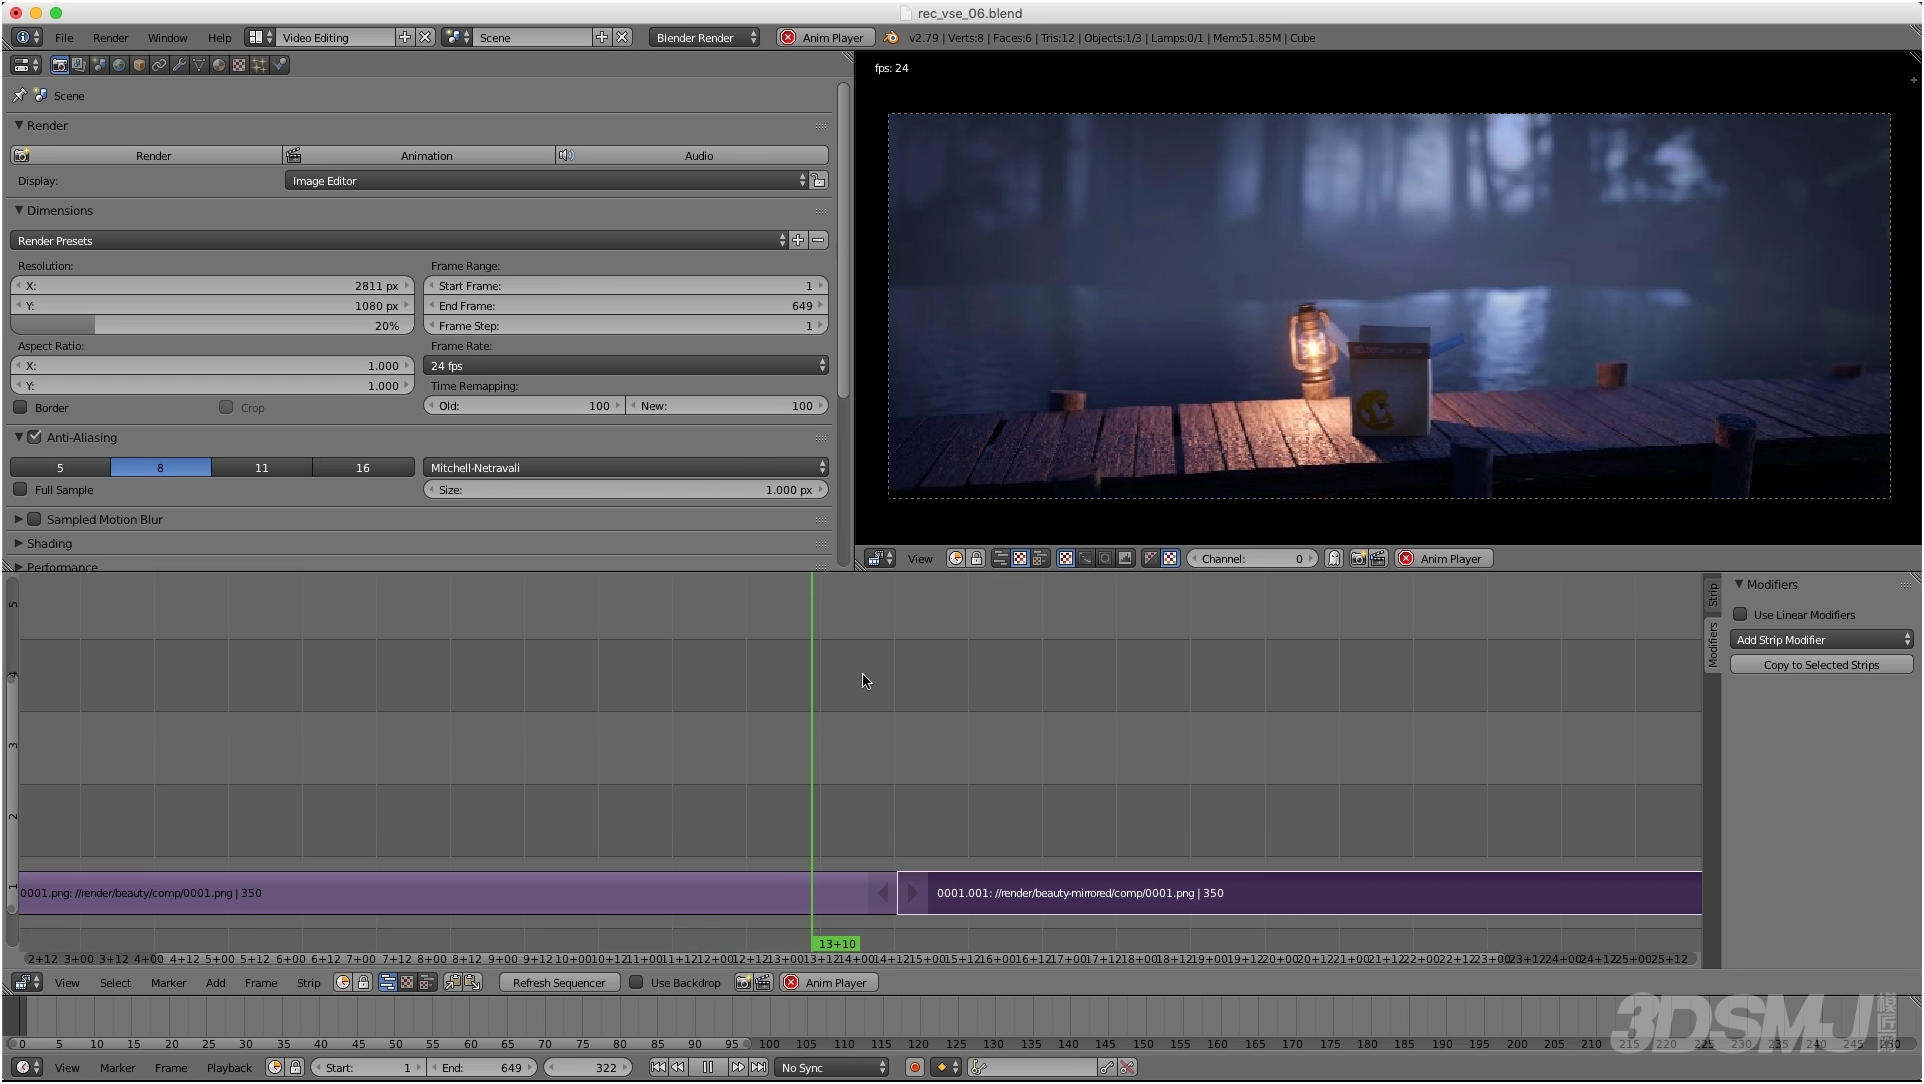
Task: Select 5 anti-aliasing samples
Action: (x=60, y=467)
